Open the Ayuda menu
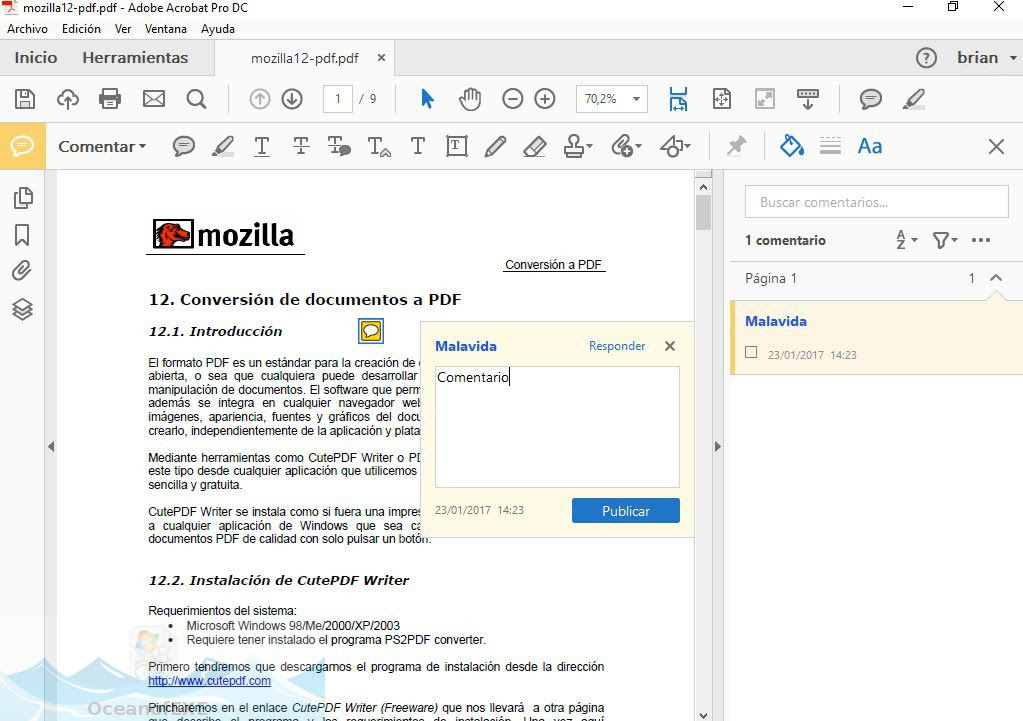The width and height of the screenshot is (1023, 721). click(x=218, y=29)
